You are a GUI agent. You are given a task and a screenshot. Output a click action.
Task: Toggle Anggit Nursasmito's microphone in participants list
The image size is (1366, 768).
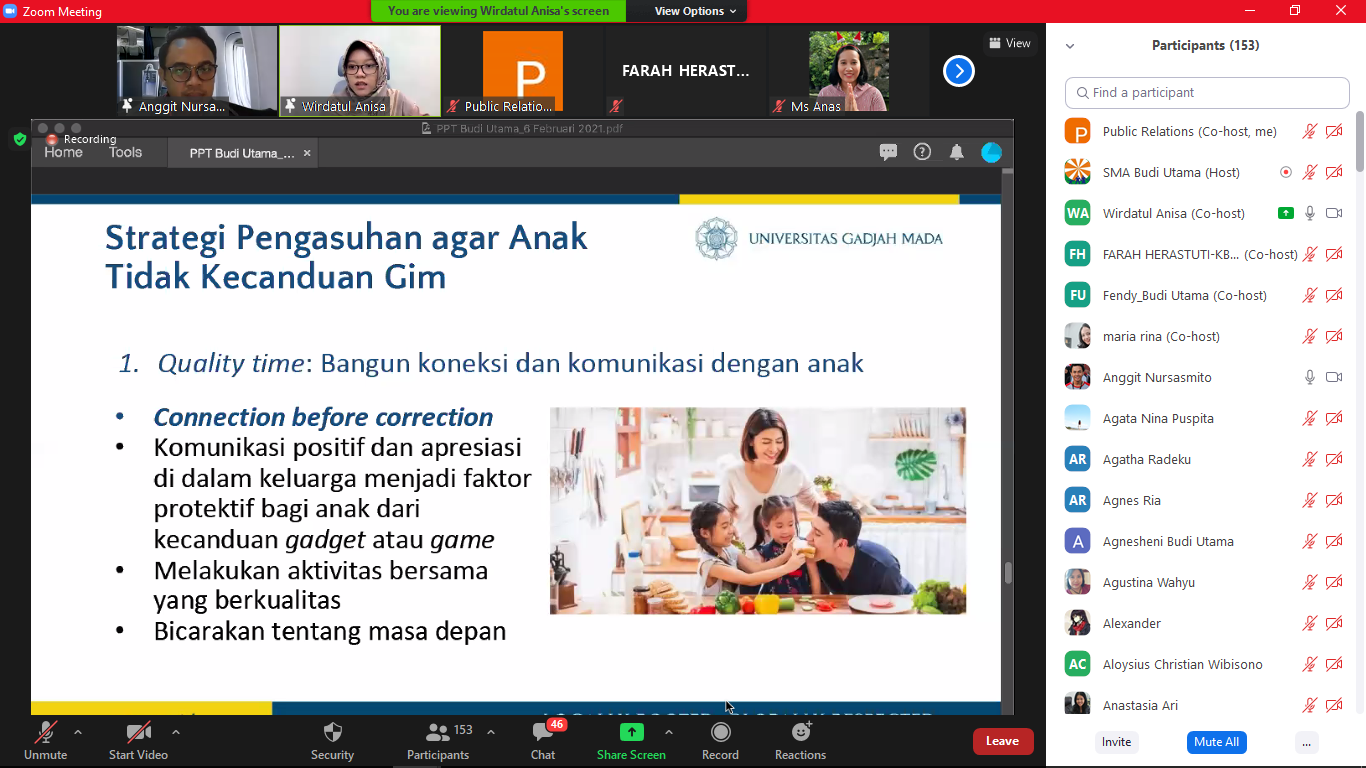(x=1310, y=378)
